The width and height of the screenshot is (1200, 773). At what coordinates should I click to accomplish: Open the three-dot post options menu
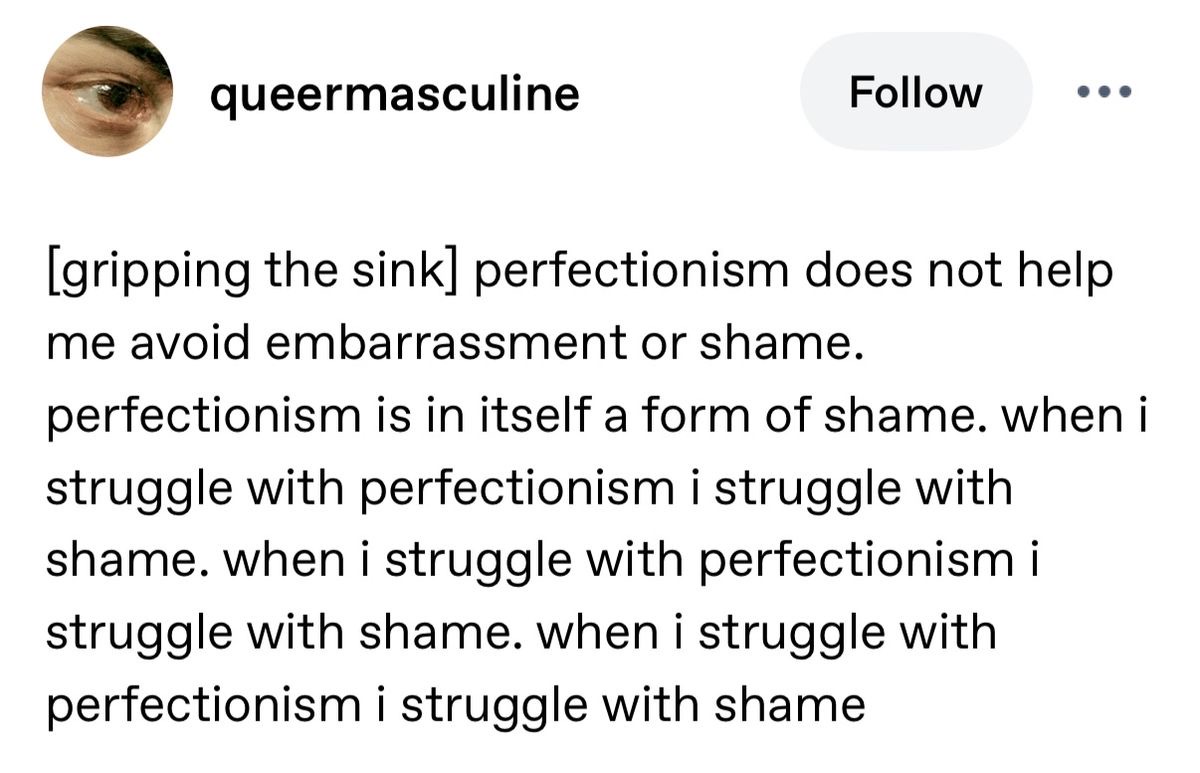pos(1105,92)
